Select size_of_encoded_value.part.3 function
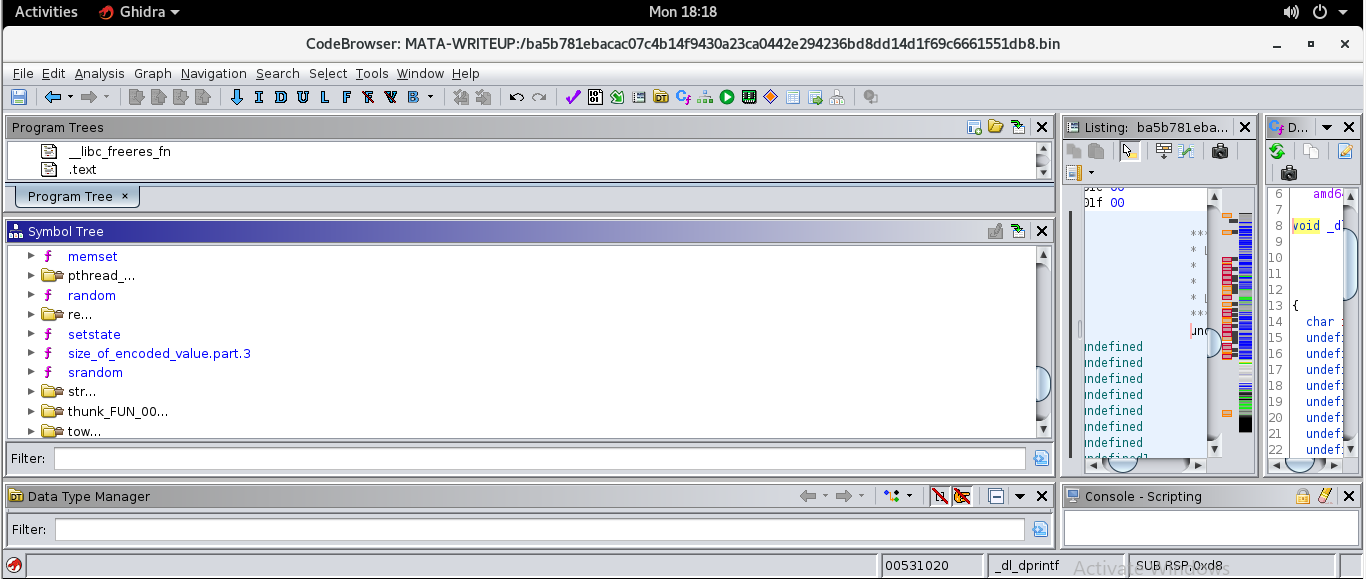 tap(159, 353)
